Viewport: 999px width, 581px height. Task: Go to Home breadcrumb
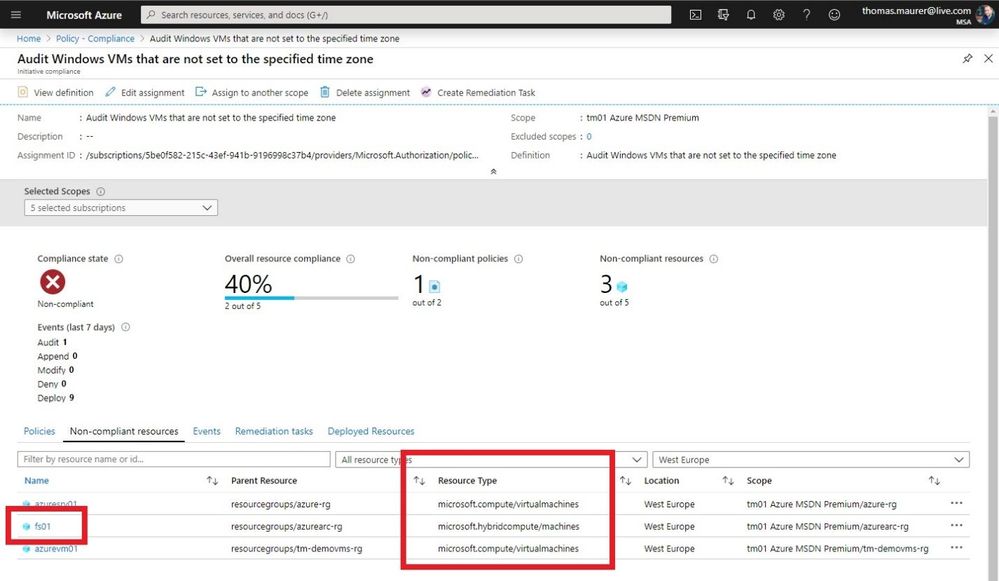point(29,38)
